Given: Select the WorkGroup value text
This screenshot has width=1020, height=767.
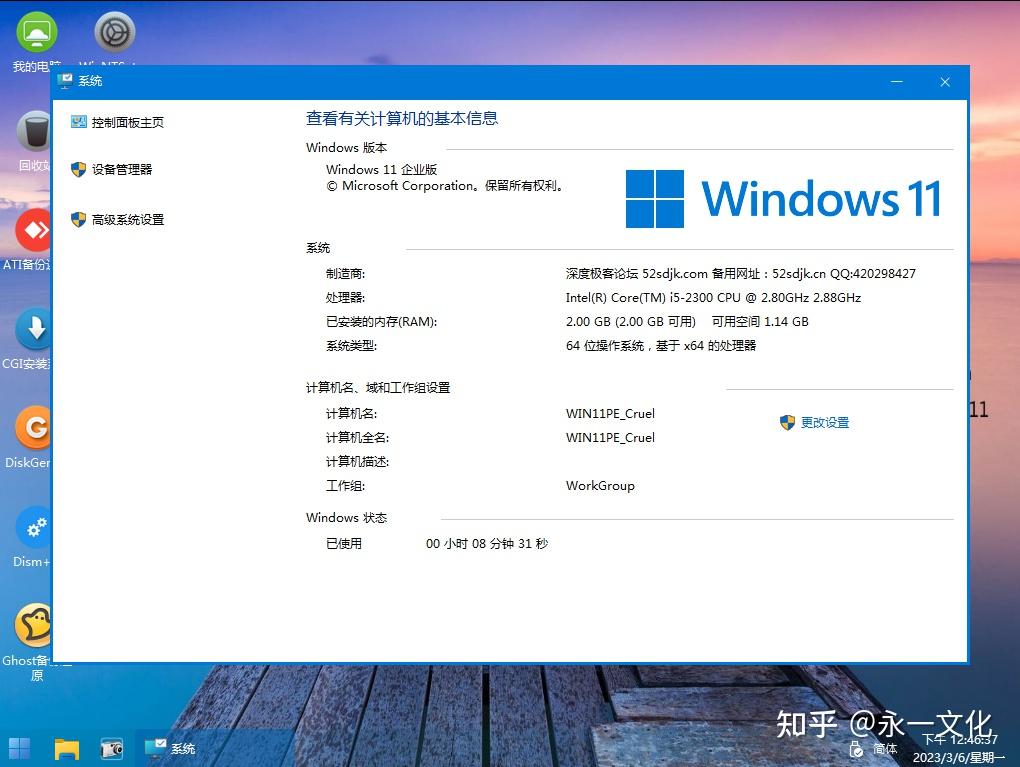Looking at the screenshot, I should pos(600,486).
